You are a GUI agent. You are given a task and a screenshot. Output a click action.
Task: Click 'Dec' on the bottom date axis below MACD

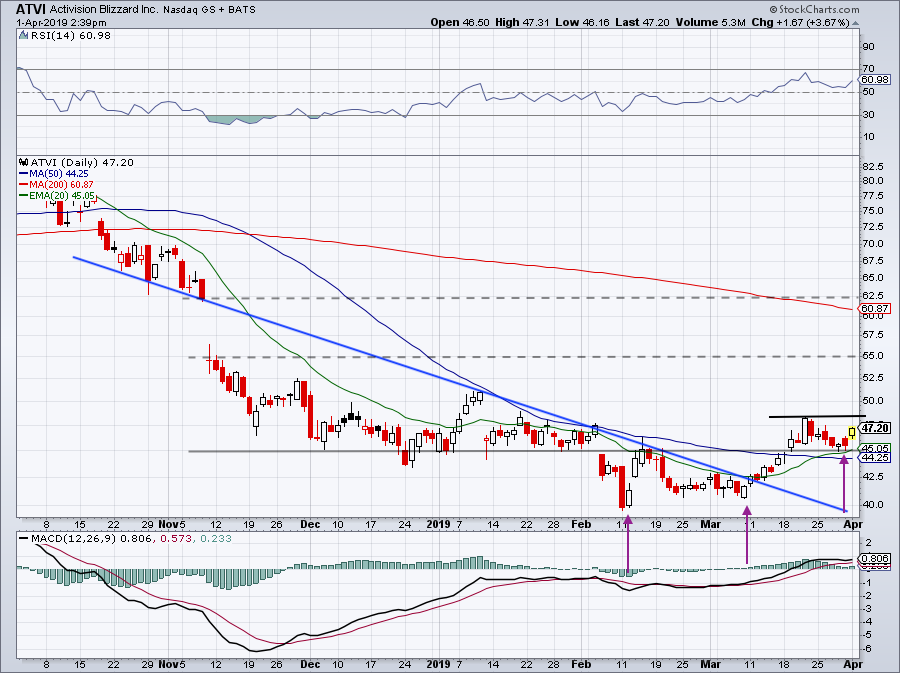pyautogui.click(x=310, y=665)
